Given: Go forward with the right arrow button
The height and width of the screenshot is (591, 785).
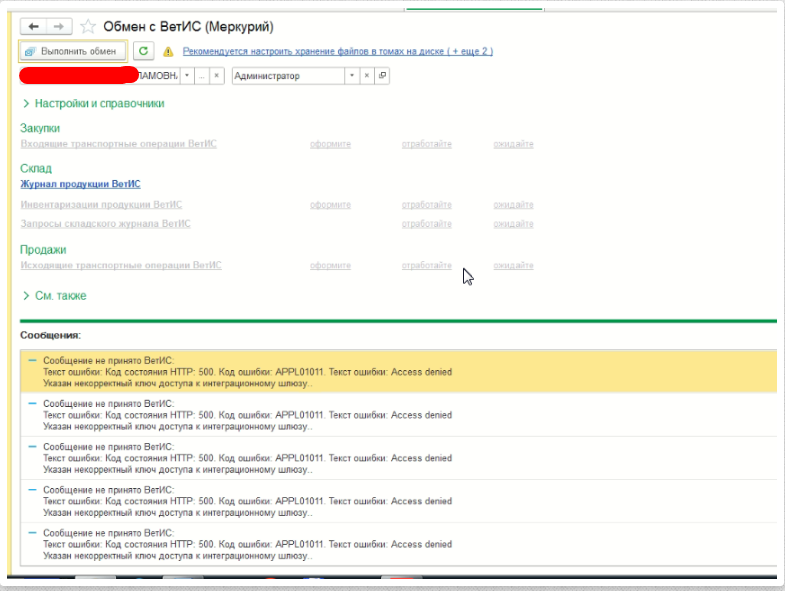Looking at the screenshot, I should pyautogui.click(x=59, y=26).
